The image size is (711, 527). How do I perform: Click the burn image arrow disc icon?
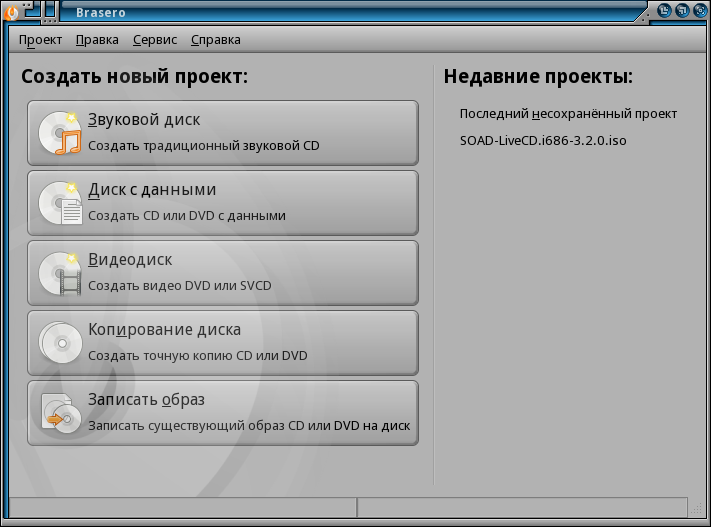click(61, 413)
